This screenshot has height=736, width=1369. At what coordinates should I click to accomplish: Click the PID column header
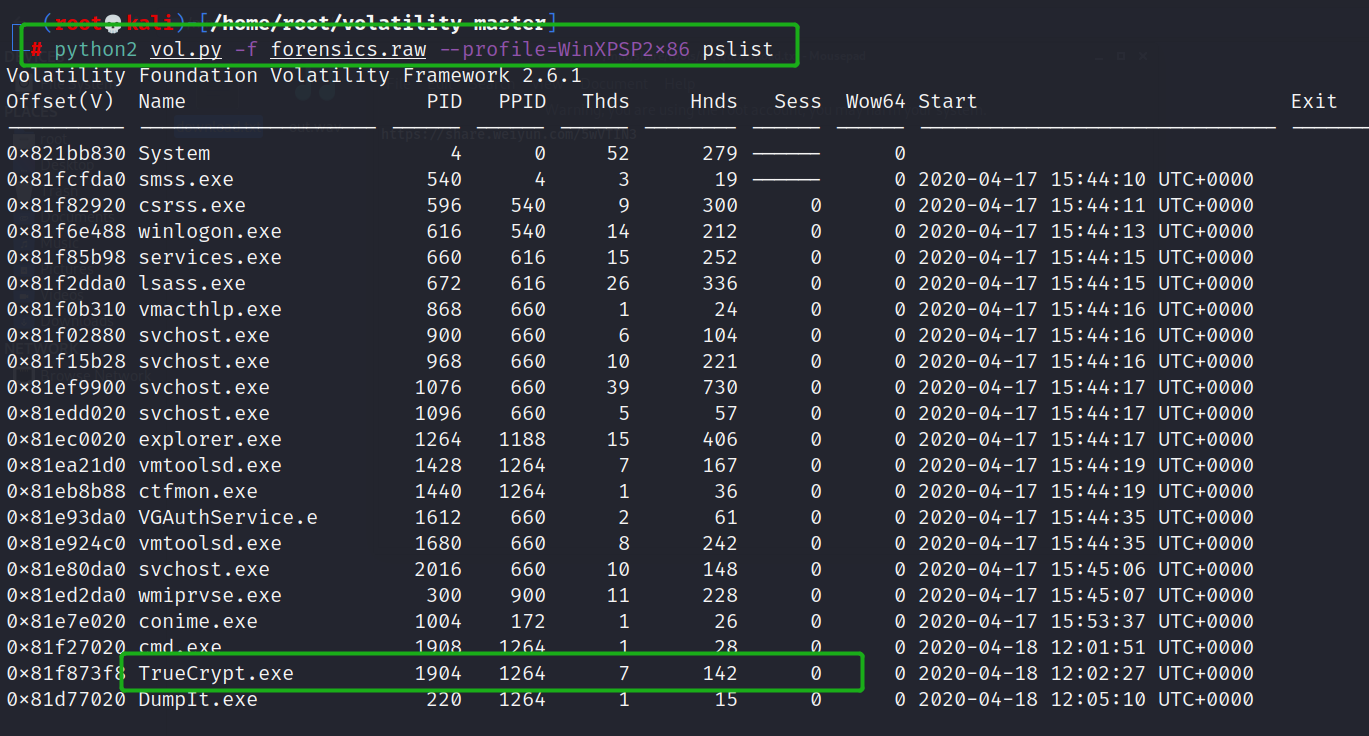click(444, 102)
